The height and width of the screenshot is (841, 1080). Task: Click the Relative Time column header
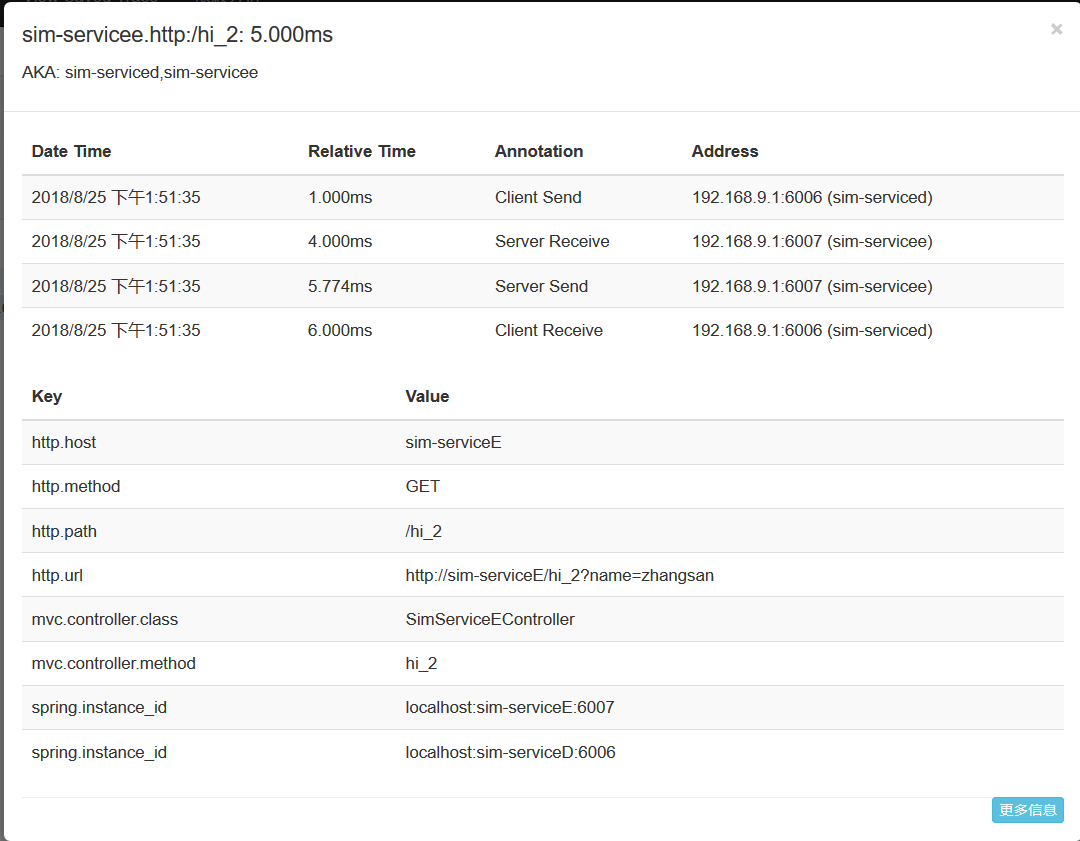[x=361, y=152]
